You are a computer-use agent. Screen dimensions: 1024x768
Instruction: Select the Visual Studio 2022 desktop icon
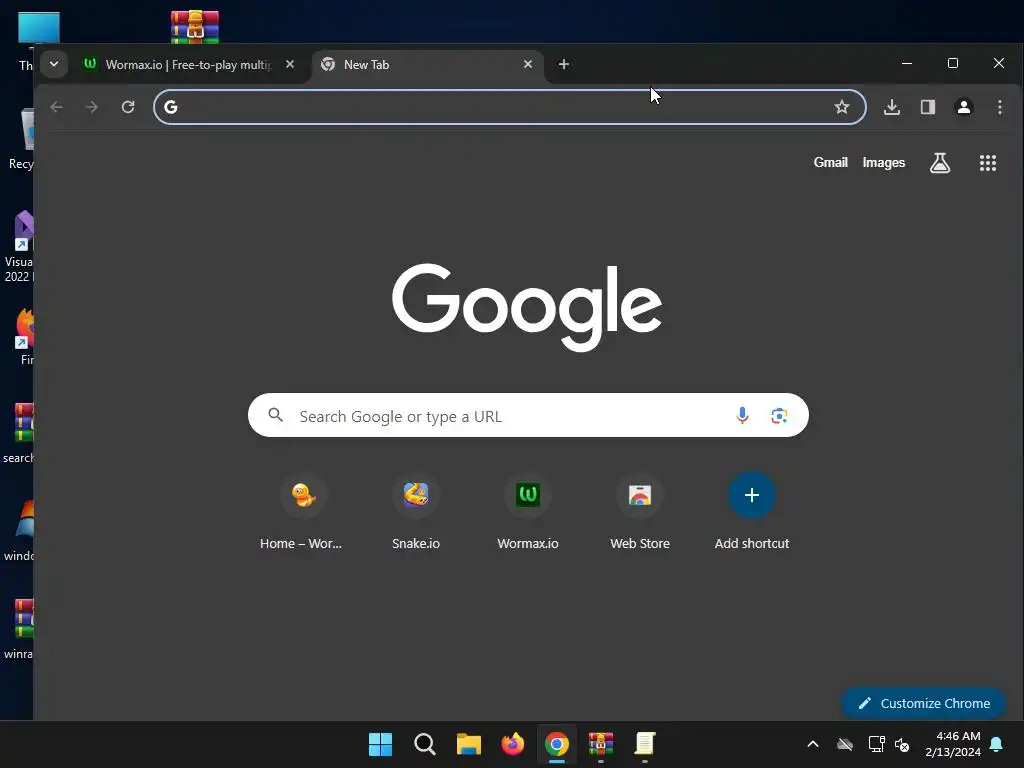pyautogui.click(x=19, y=247)
